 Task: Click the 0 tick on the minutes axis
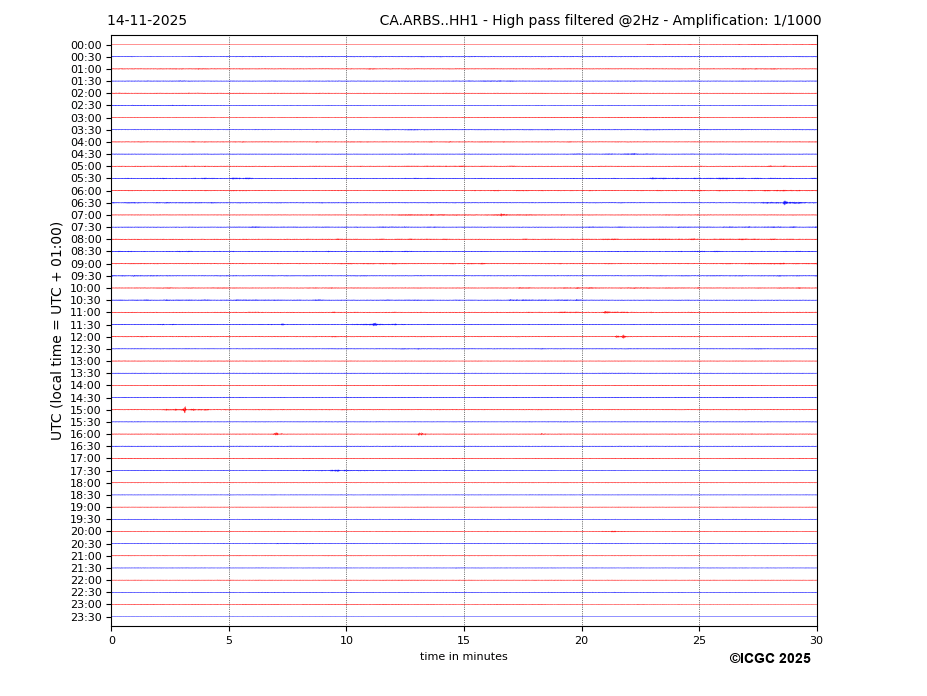pos(112,640)
